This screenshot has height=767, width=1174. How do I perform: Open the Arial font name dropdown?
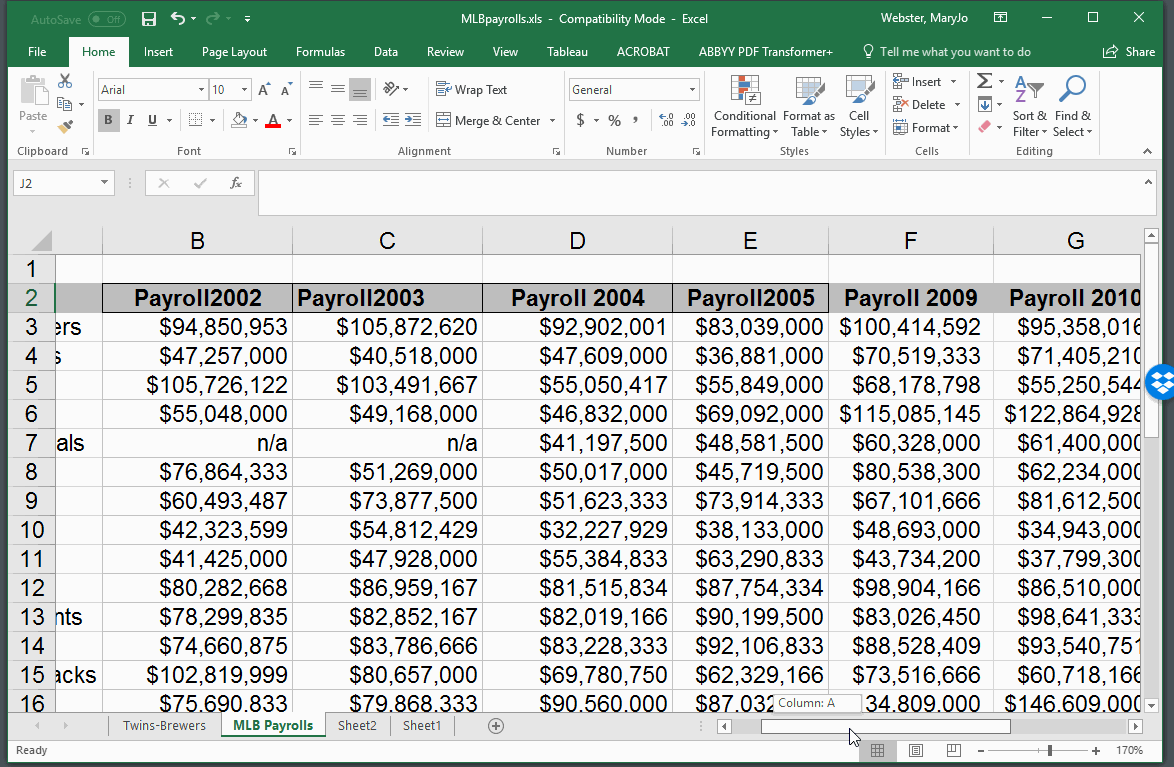point(201,90)
